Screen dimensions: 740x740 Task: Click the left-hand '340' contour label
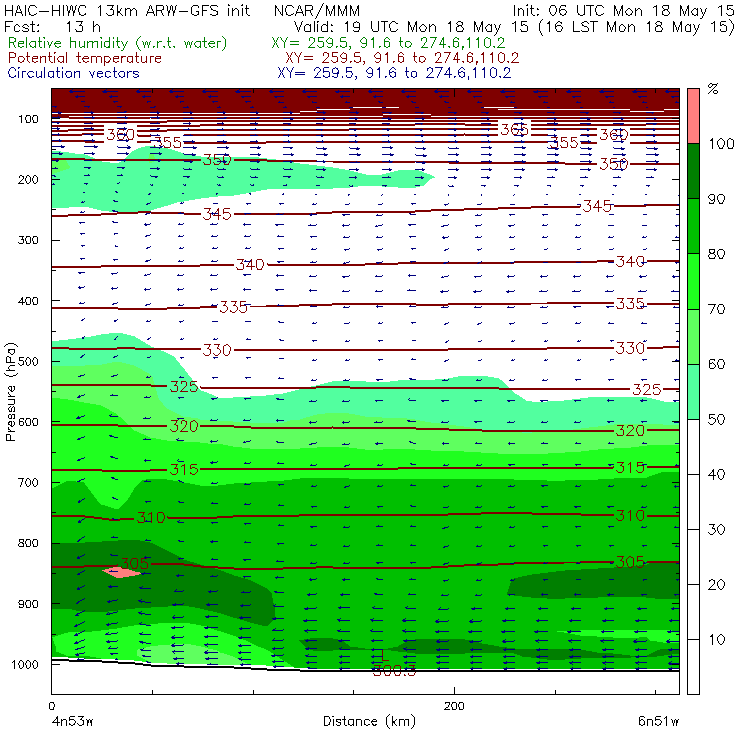(250, 264)
